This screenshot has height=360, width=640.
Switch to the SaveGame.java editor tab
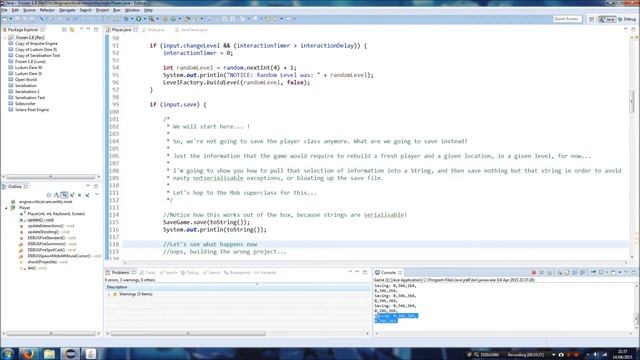pos(191,30)
